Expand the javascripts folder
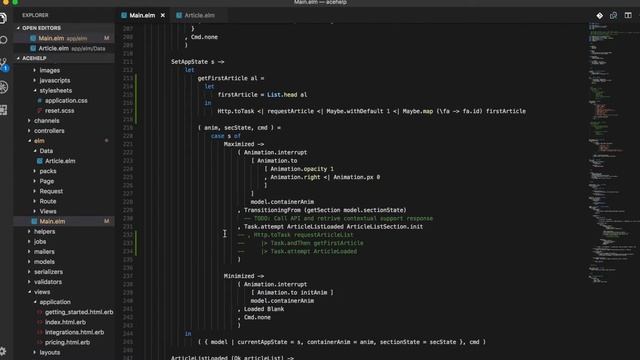This screenshot has width=640, height=360. point(55,80)
